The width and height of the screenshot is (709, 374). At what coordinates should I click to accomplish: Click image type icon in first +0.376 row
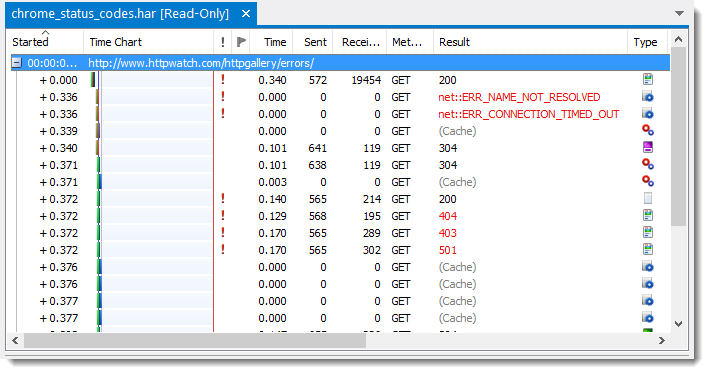tap(648, 266)
